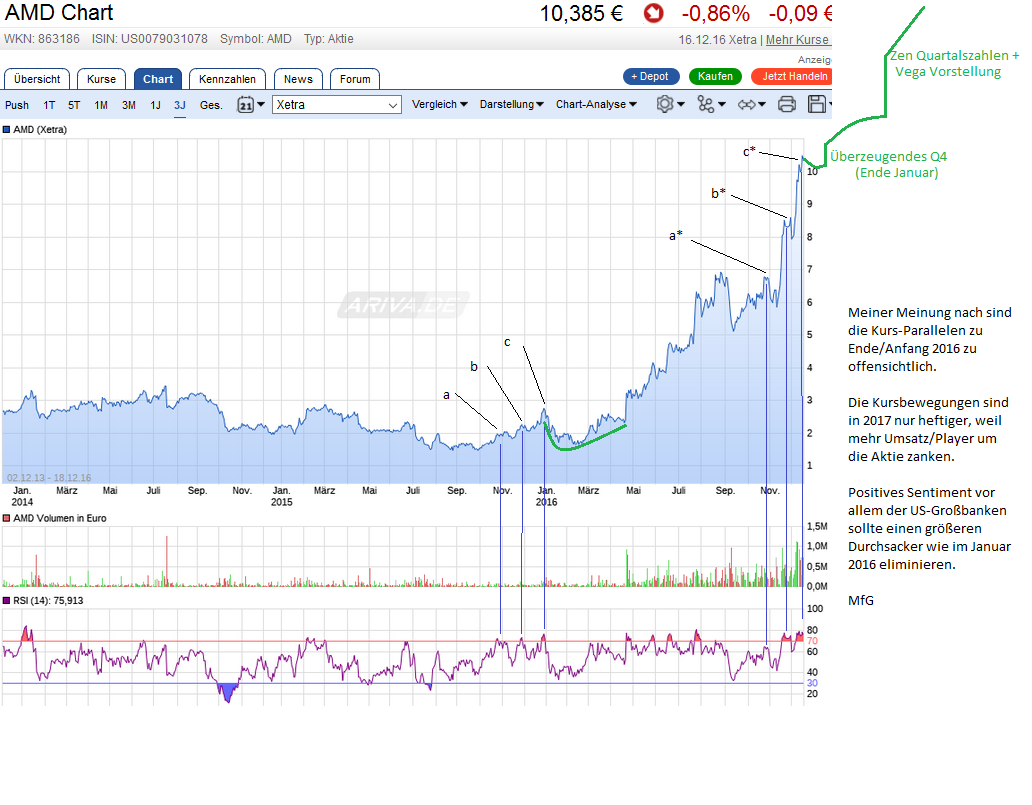Follow the Mehr Kurse link
Image resolution: width=1032 pixels, height=805 pixels.
click(x=797, y=39)
